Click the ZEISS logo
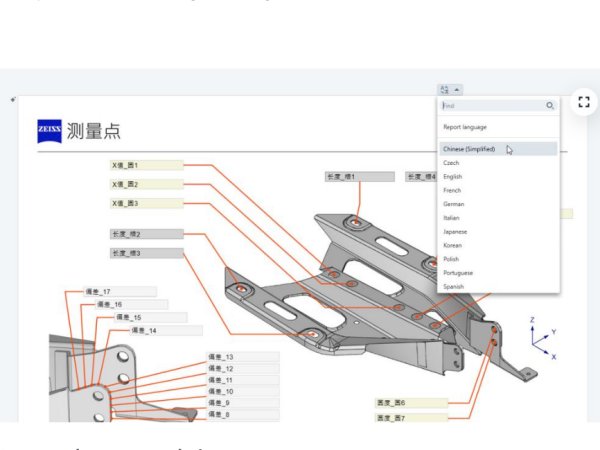The height and width of the screenshot is (450, 600). pyautogui.click(x=49, y=131)
